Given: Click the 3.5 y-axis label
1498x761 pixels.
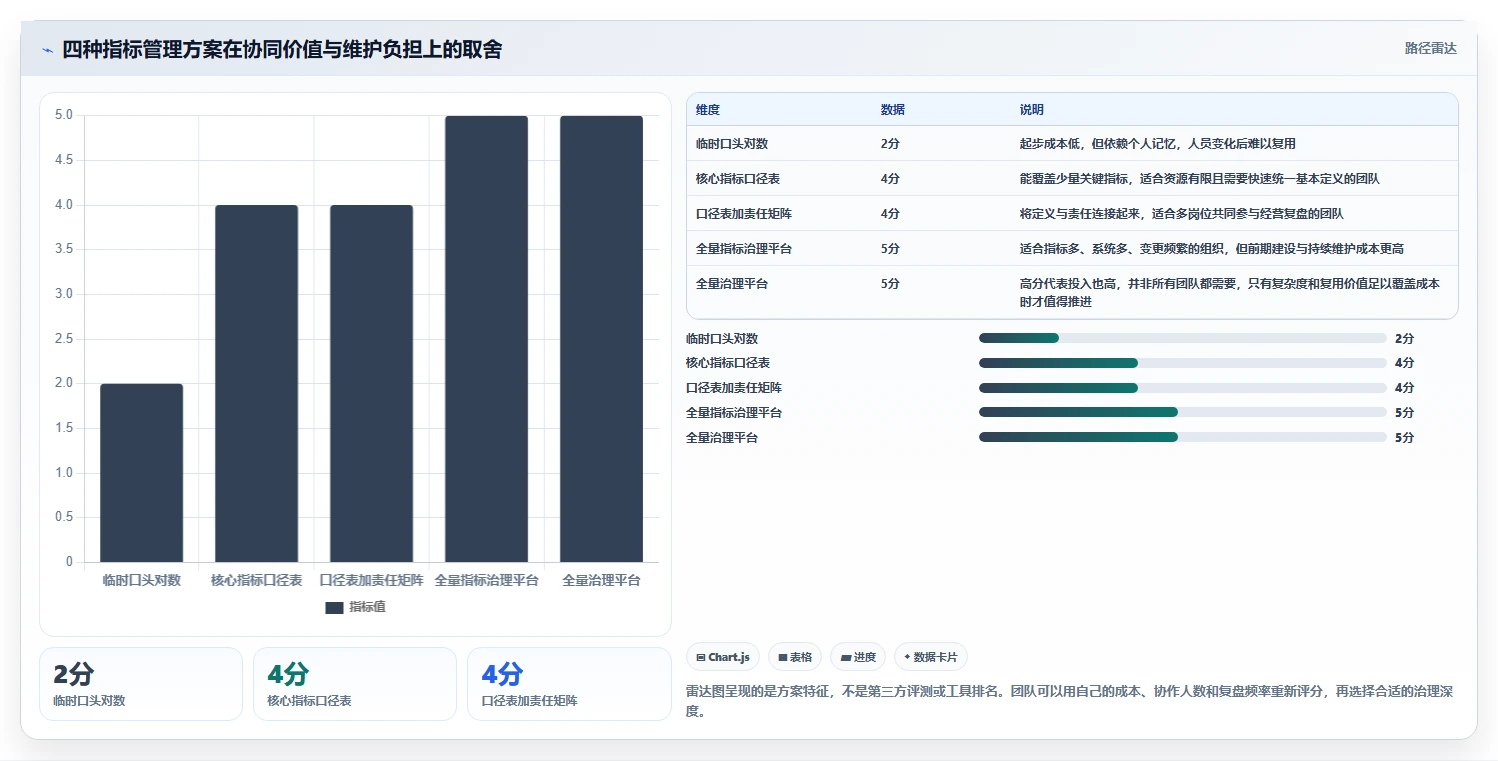Looking at the screenshot, I should coord(63,249).
